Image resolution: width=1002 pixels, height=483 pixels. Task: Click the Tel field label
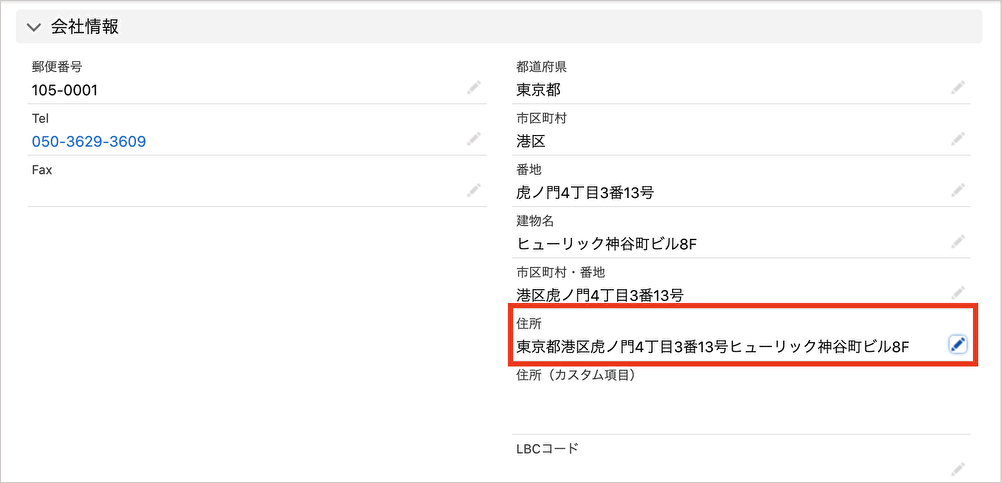point(40,118)
